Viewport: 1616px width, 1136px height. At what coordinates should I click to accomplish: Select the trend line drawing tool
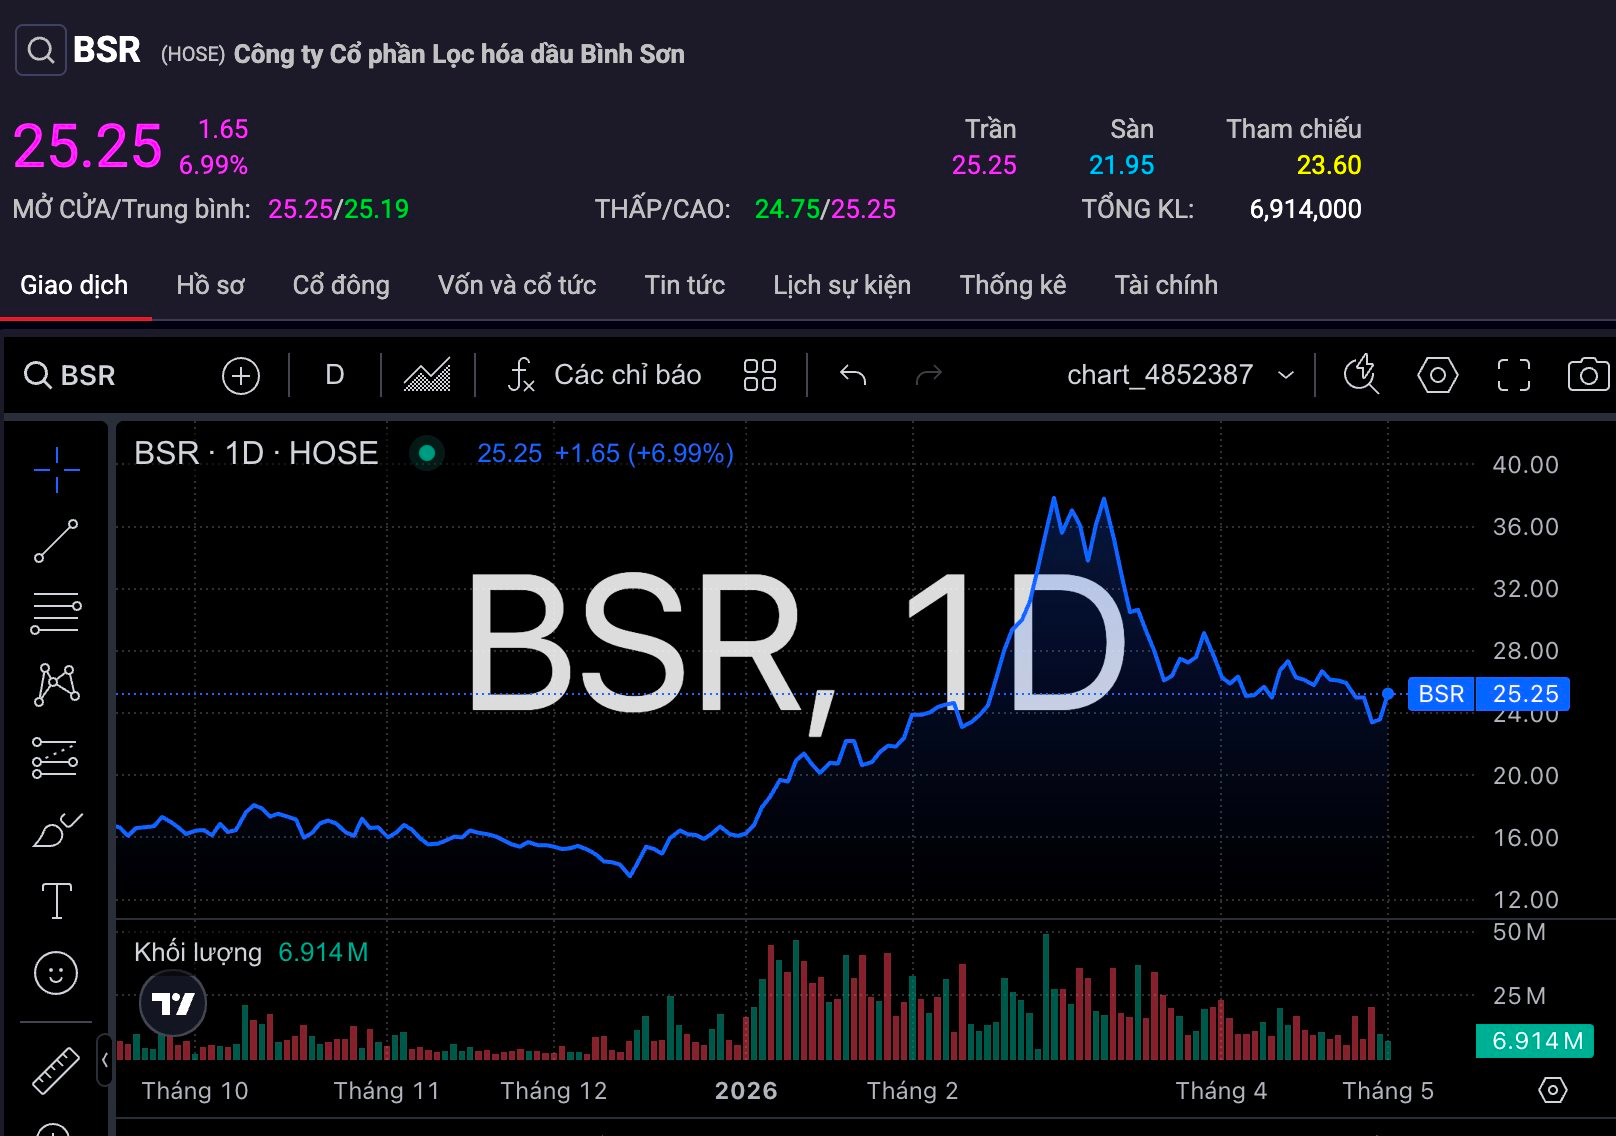click(x=56, y=541)
